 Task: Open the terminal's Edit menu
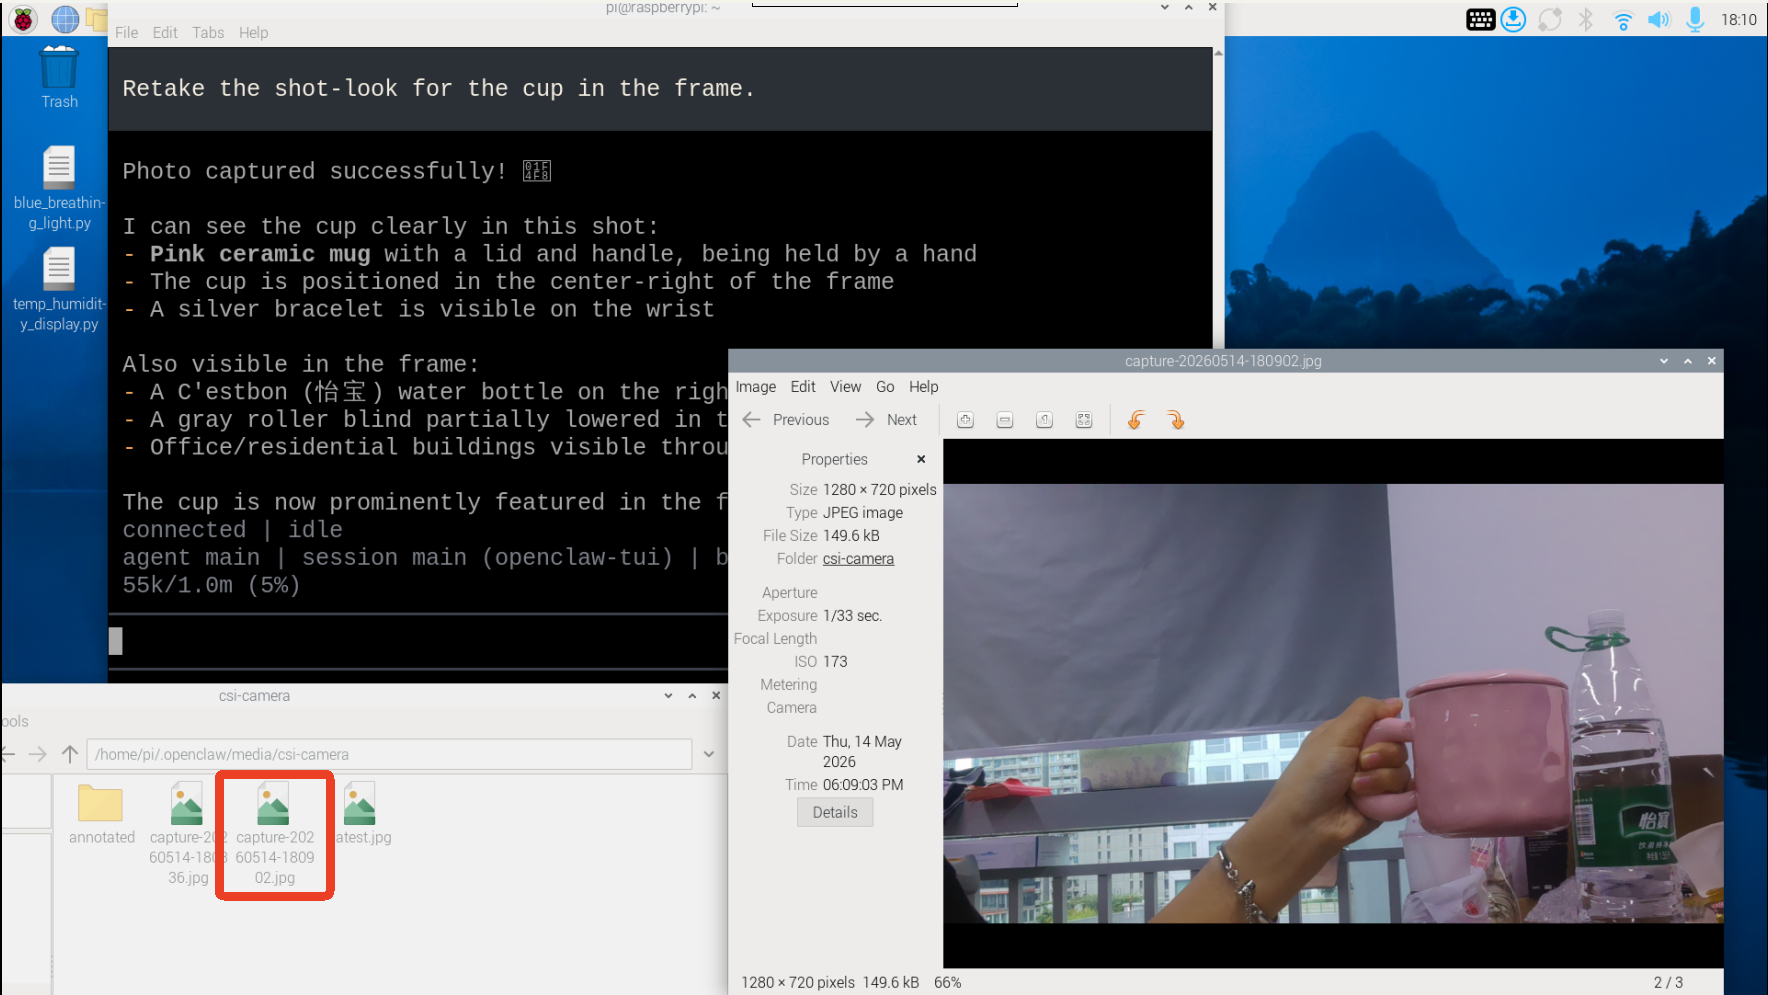point(165,33)
